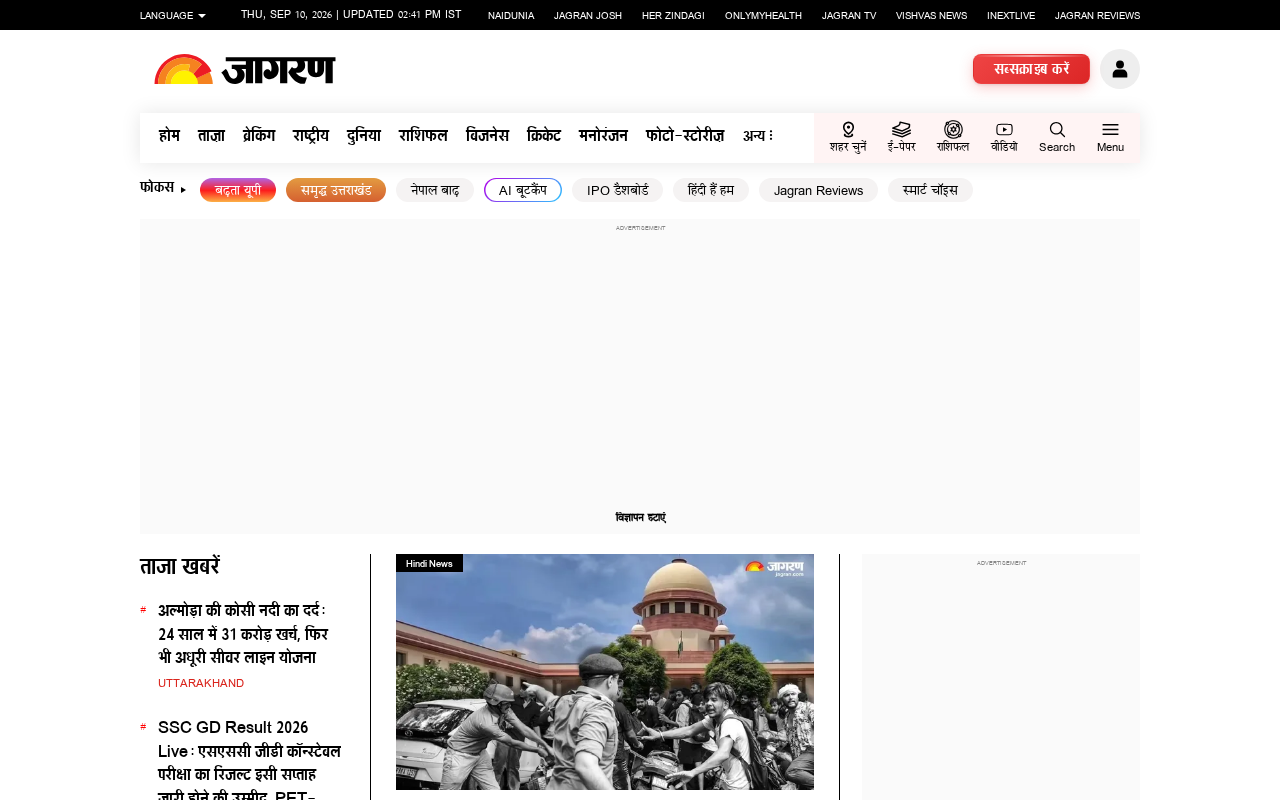
Task: Open the city selector location icon
Action: coord(848,130)
